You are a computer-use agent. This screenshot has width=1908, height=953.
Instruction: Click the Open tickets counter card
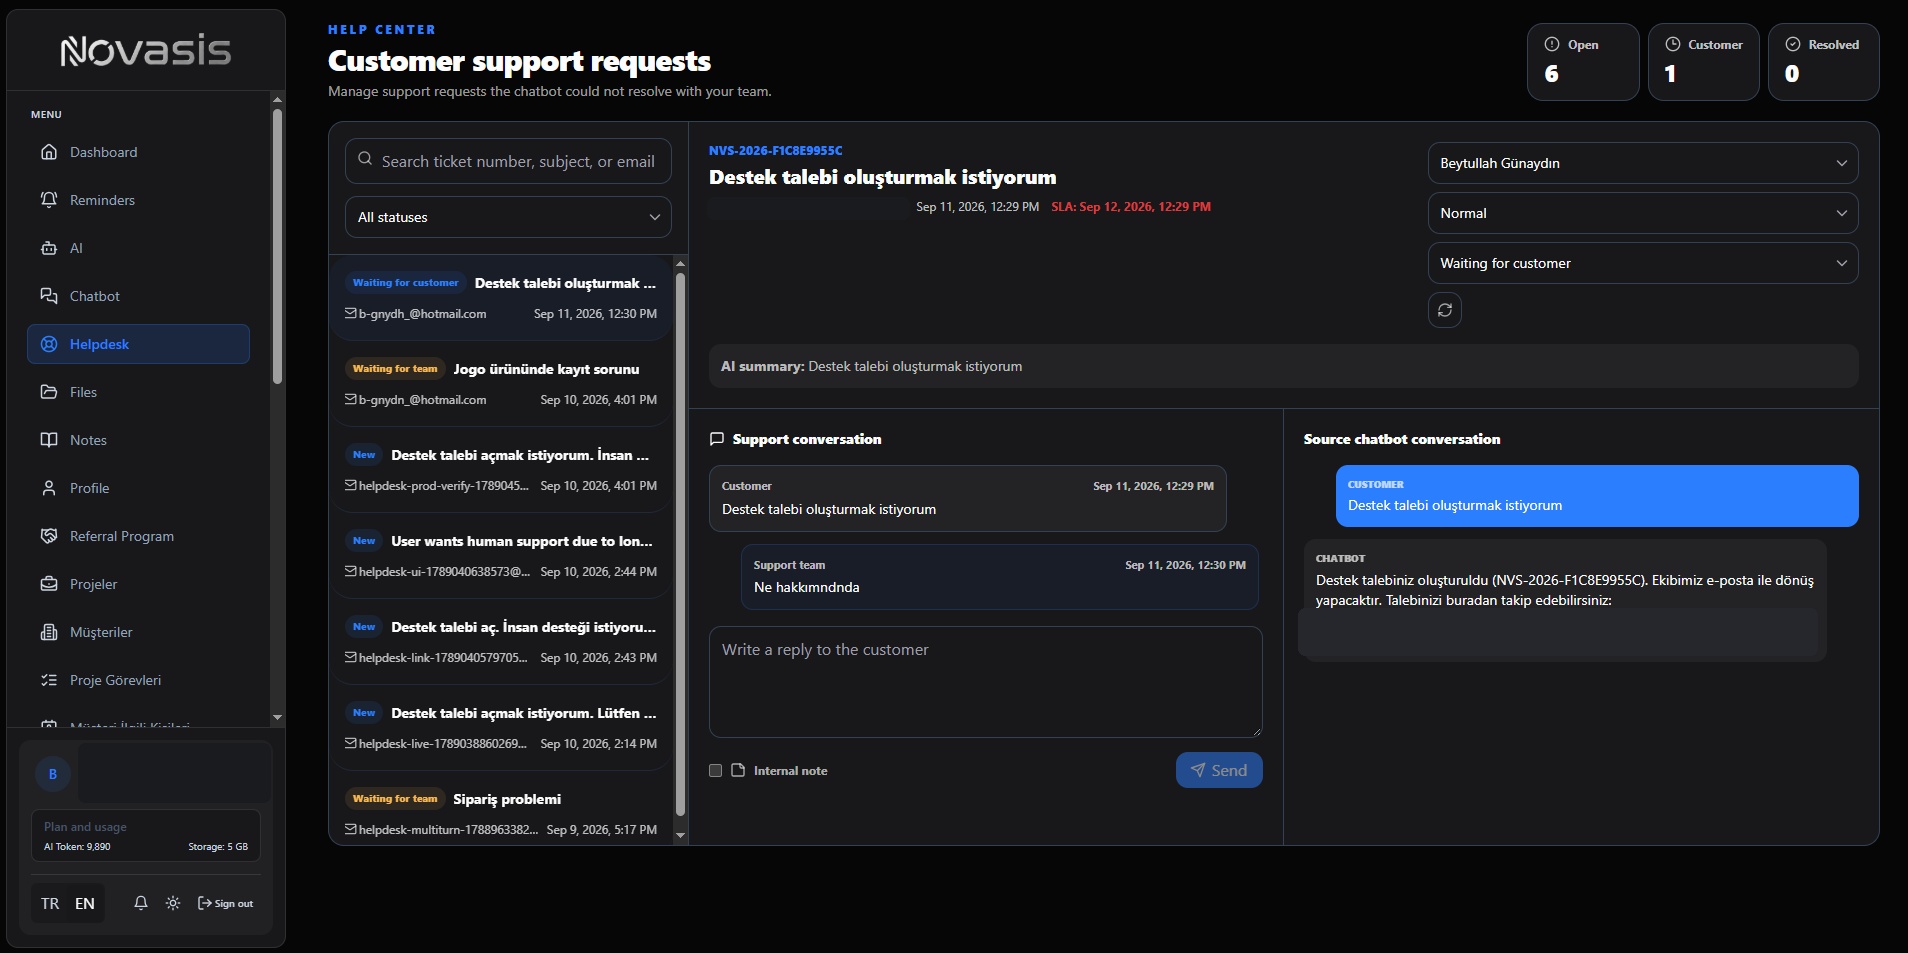(x=1583, y=62)
